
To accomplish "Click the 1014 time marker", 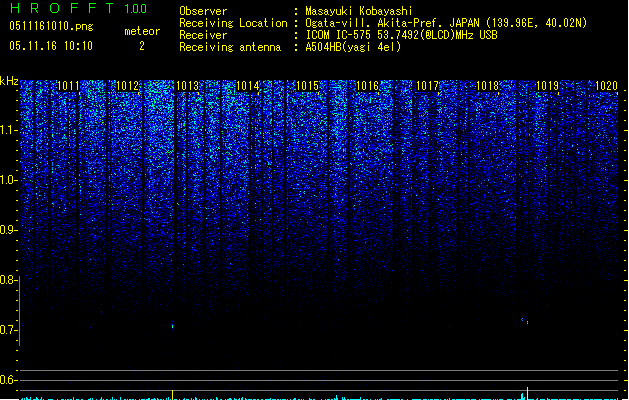I will 248,86.
